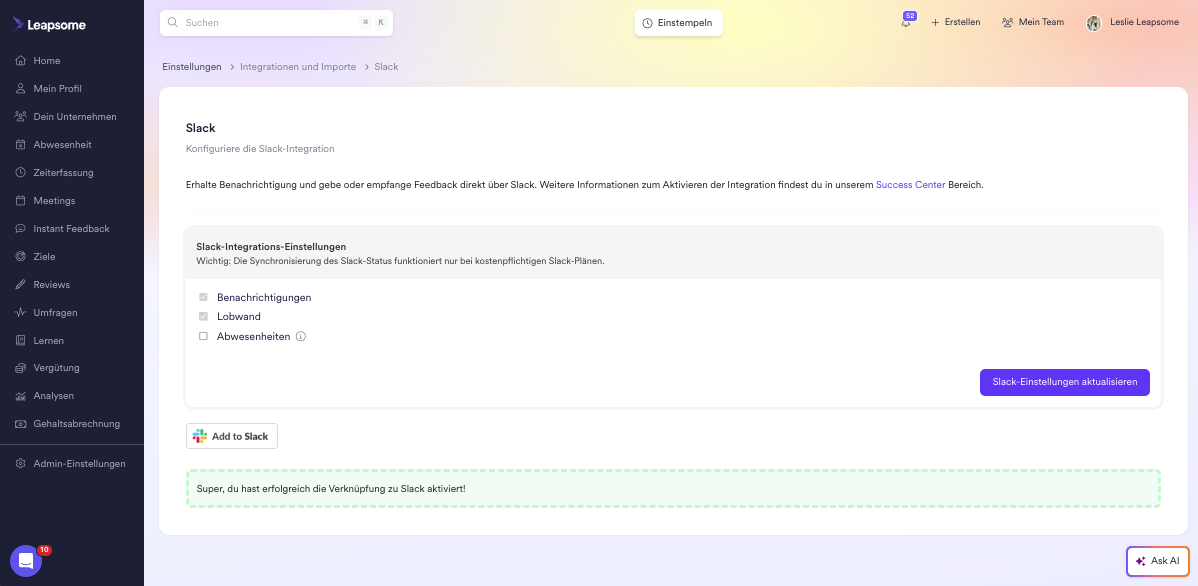Open the Success Center link
Image resolution: width=1198 pixels, height=586 pixels.
click(910, 185)
